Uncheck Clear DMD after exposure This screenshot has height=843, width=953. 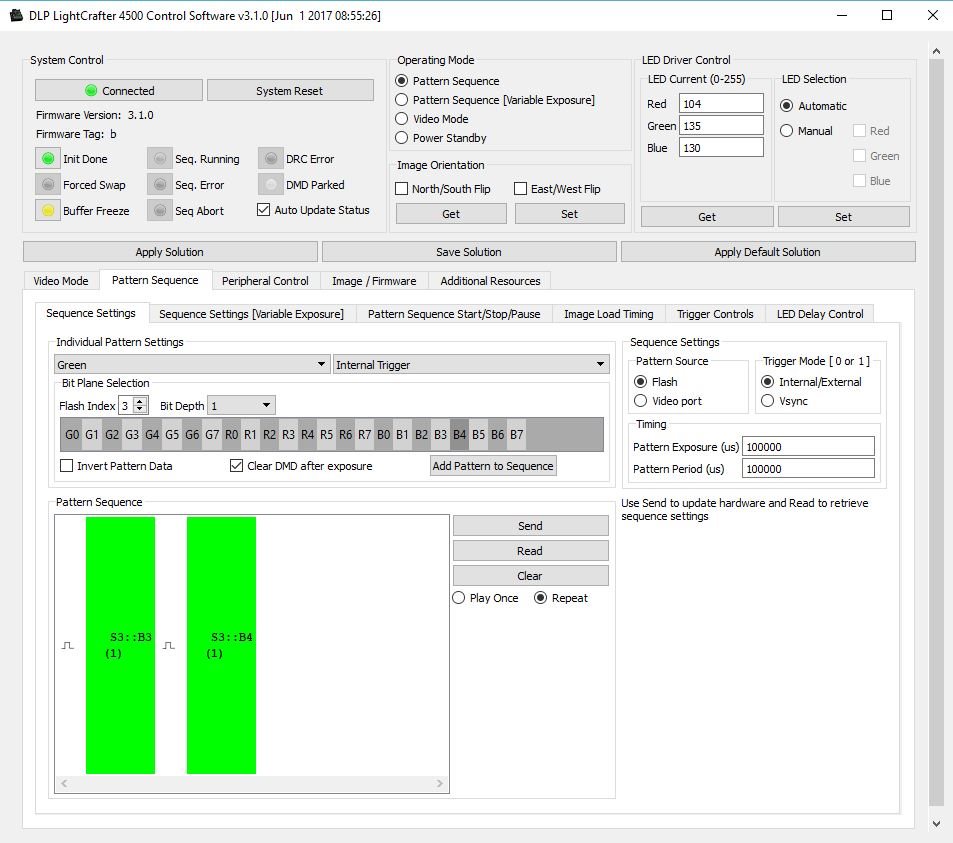(237, 464)
